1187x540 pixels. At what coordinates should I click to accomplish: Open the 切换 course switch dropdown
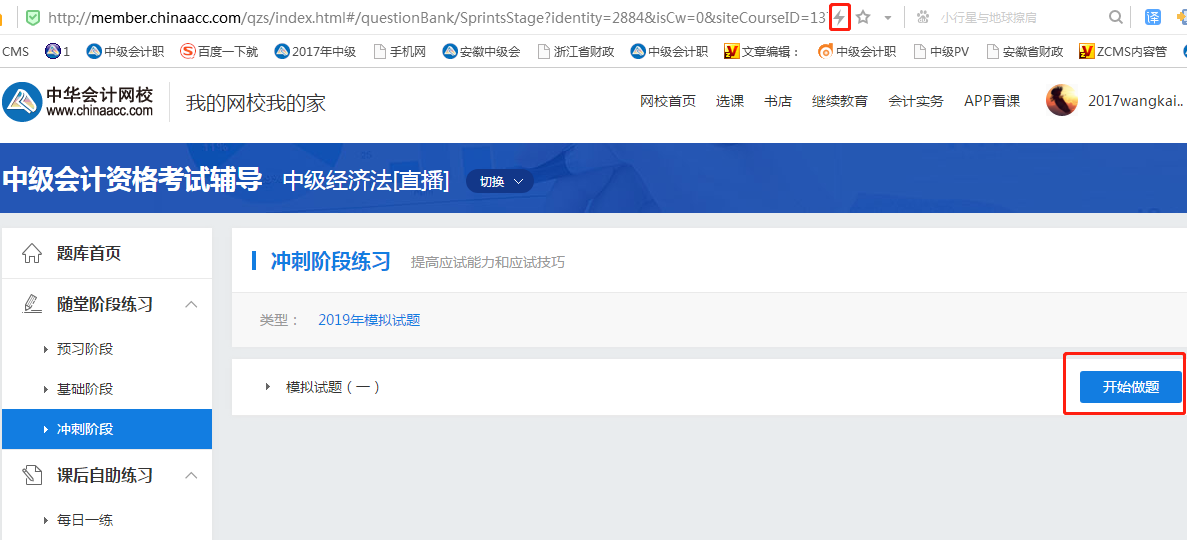(499, 181)
